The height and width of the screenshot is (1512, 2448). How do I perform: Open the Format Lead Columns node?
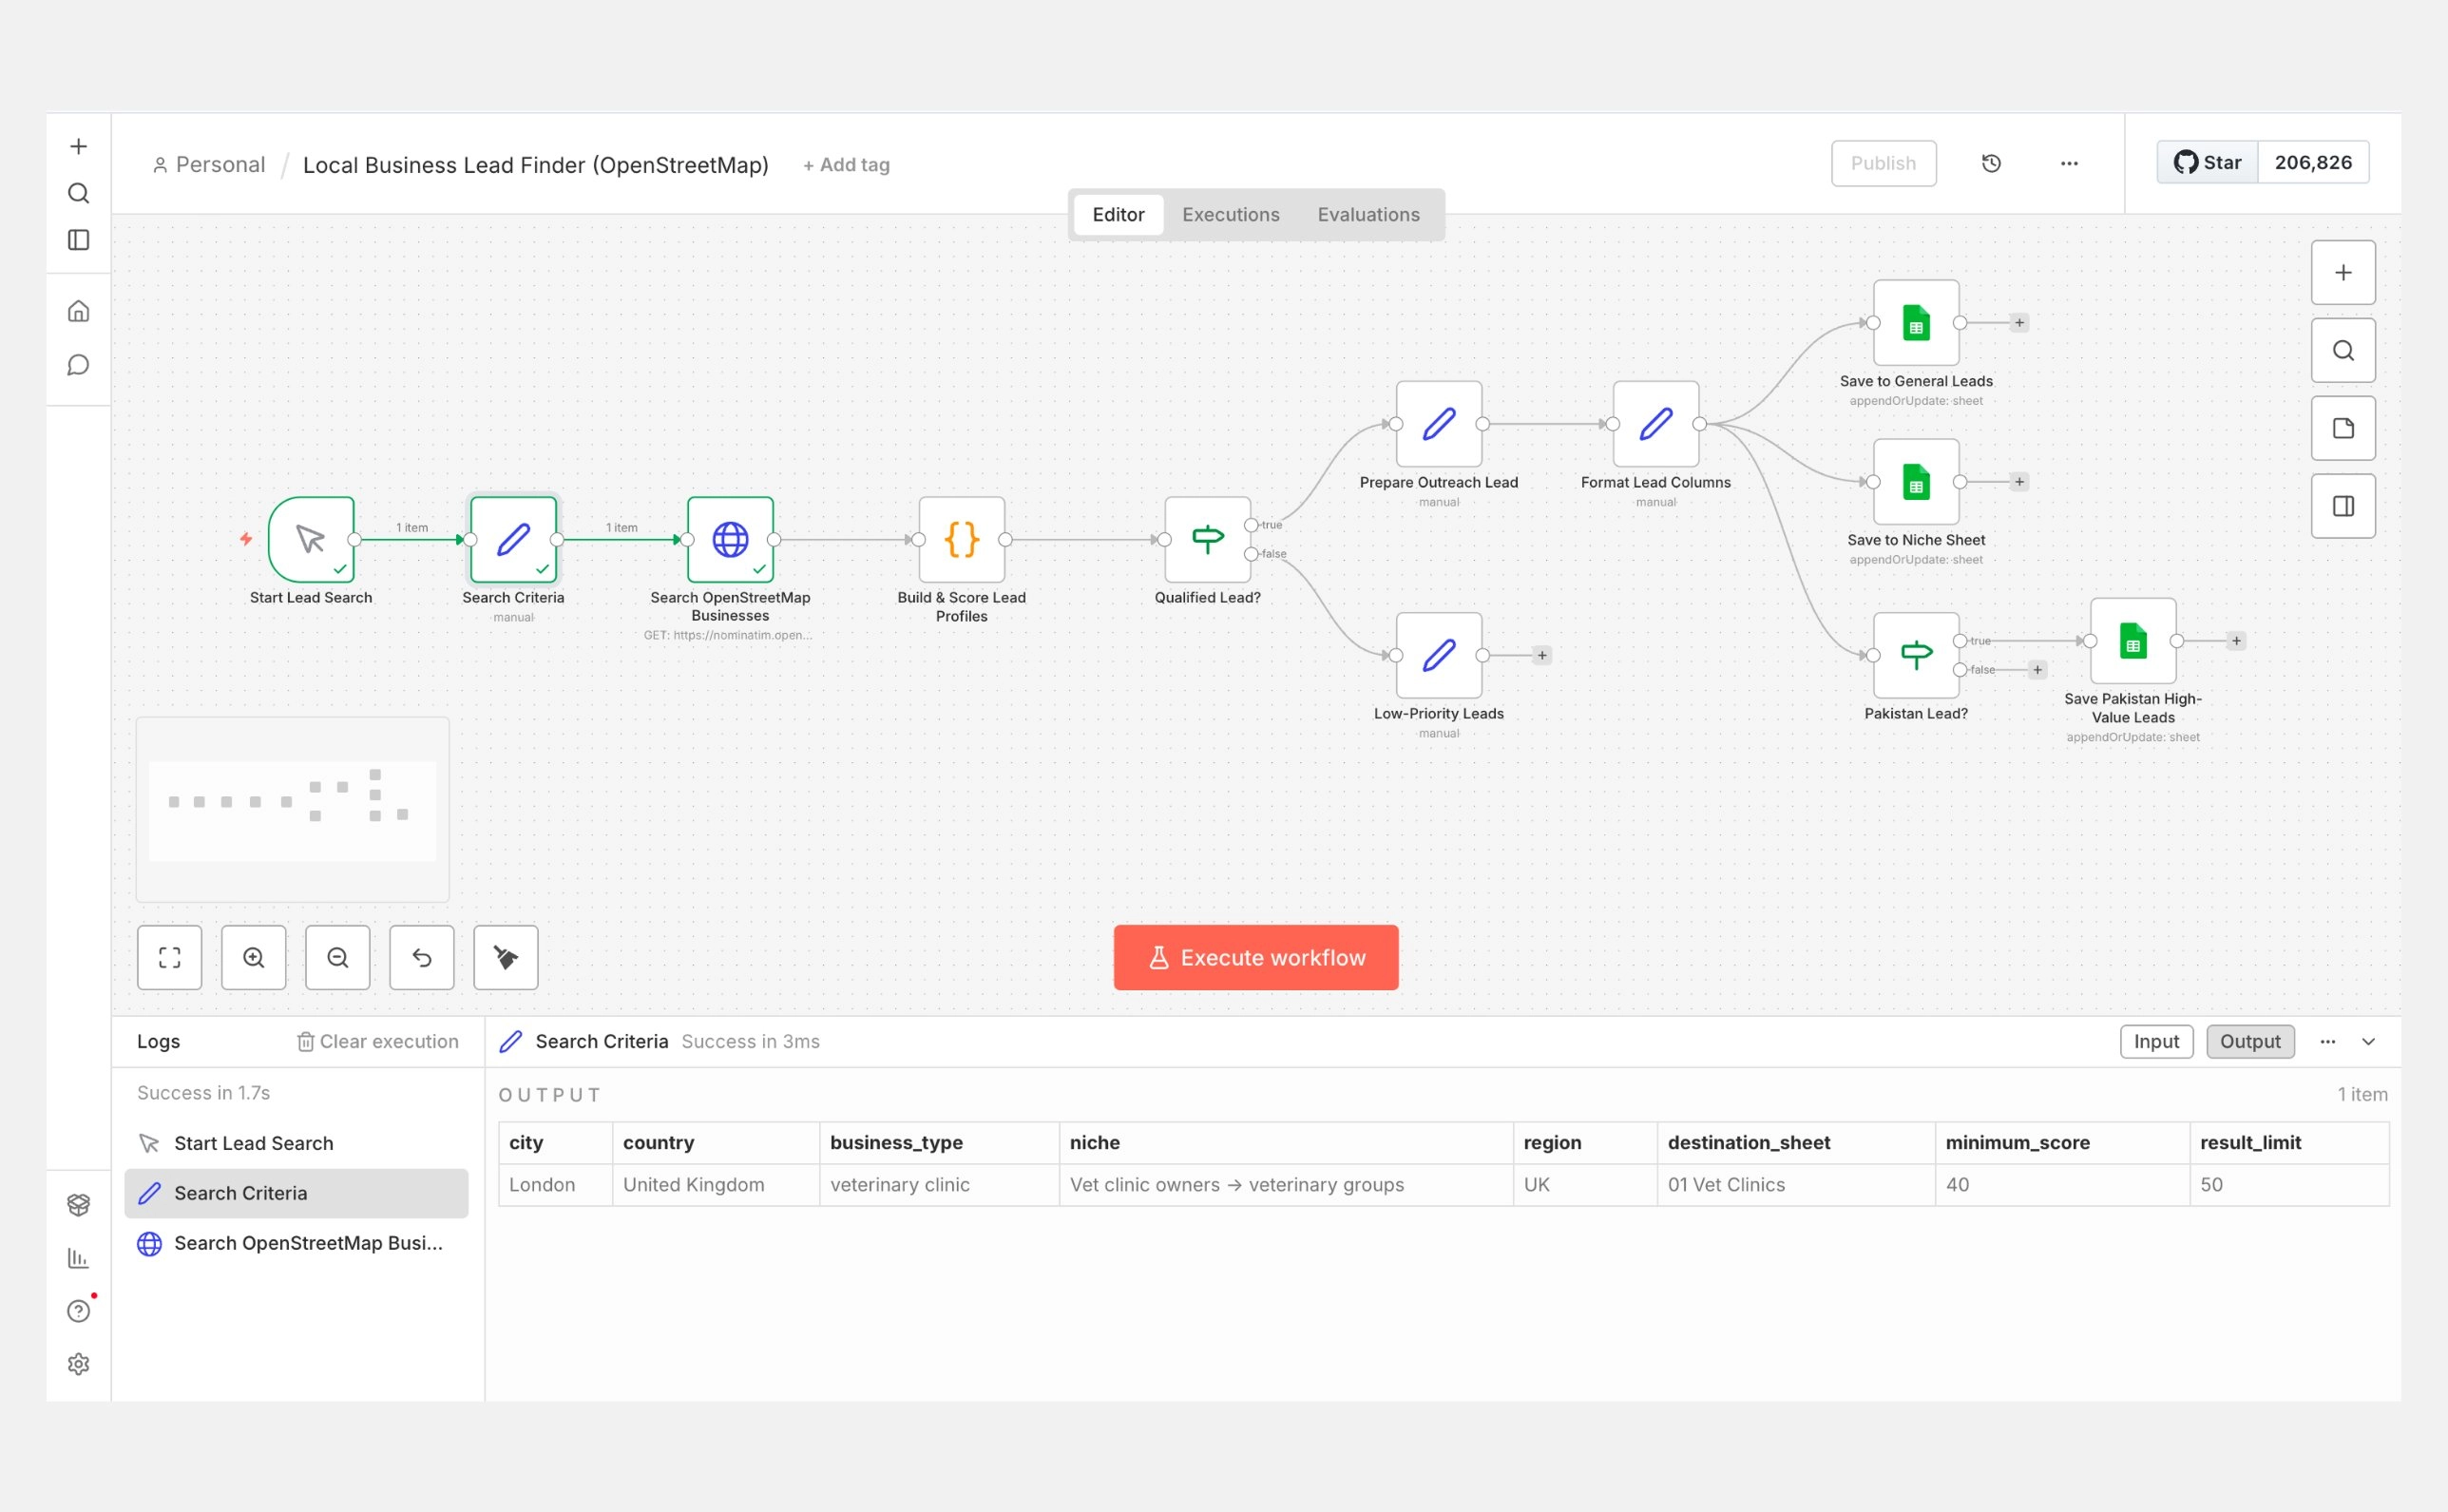[x=1655, y=423]
